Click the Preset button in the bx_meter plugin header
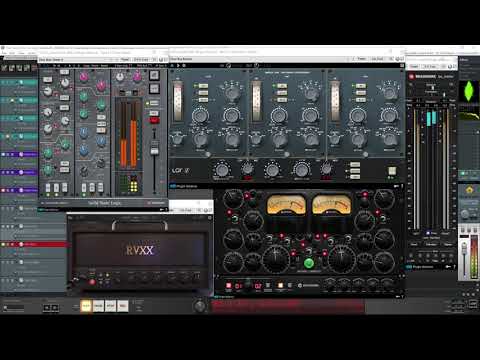 414,66
